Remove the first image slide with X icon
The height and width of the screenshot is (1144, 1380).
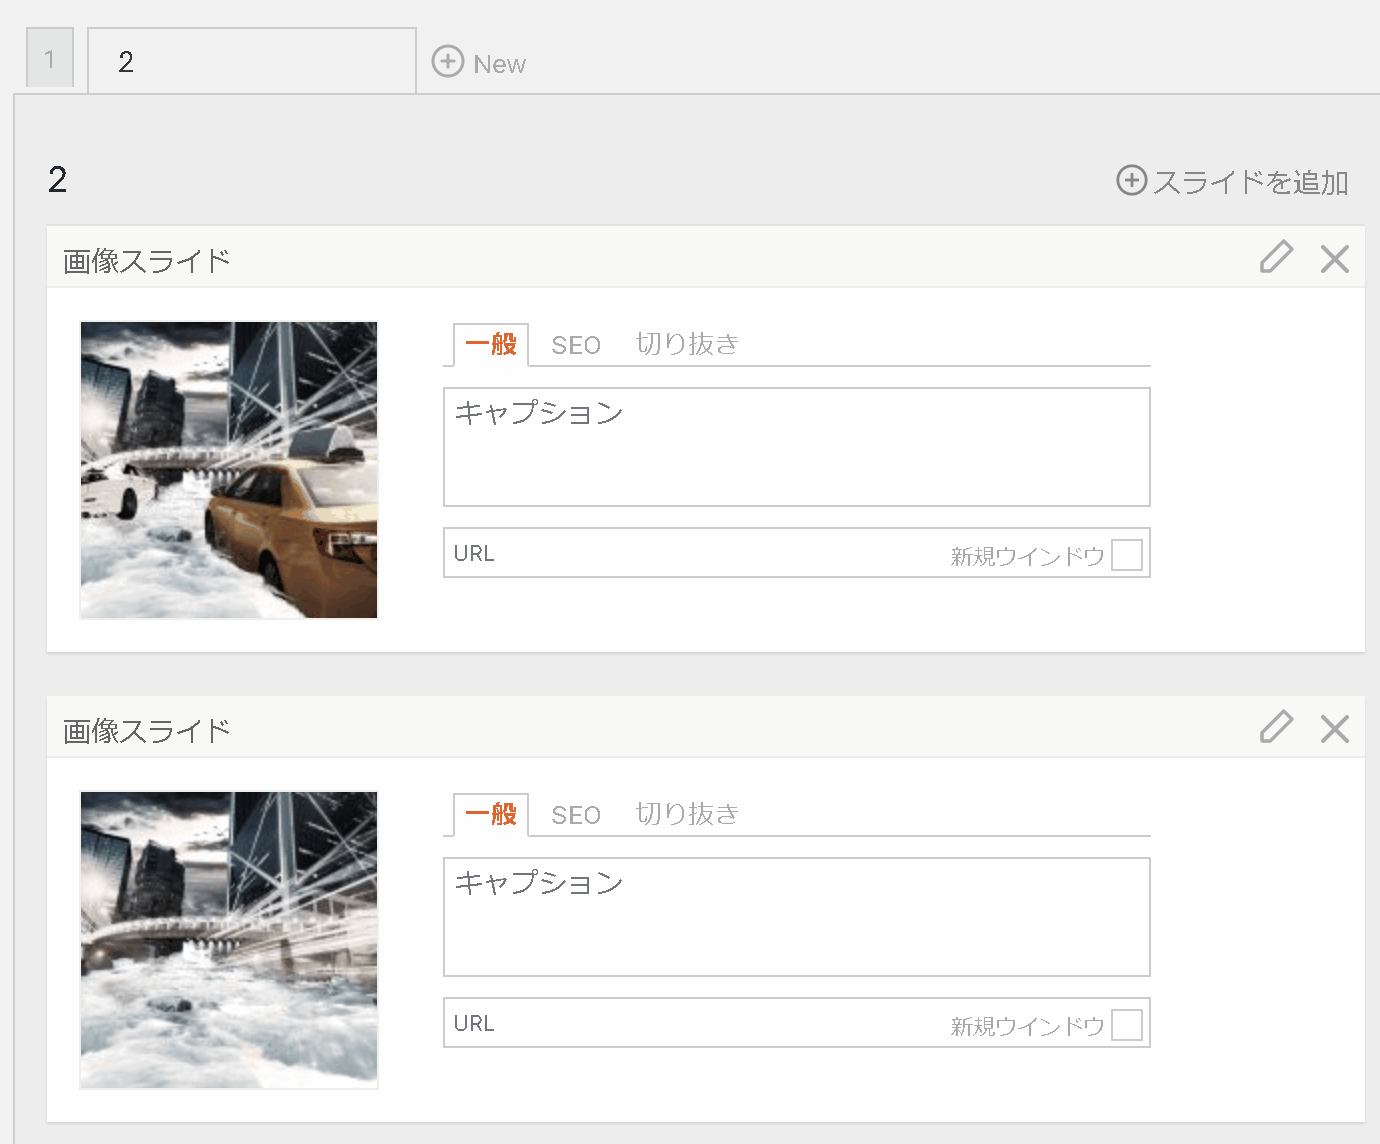click(x=1334, y=259)
